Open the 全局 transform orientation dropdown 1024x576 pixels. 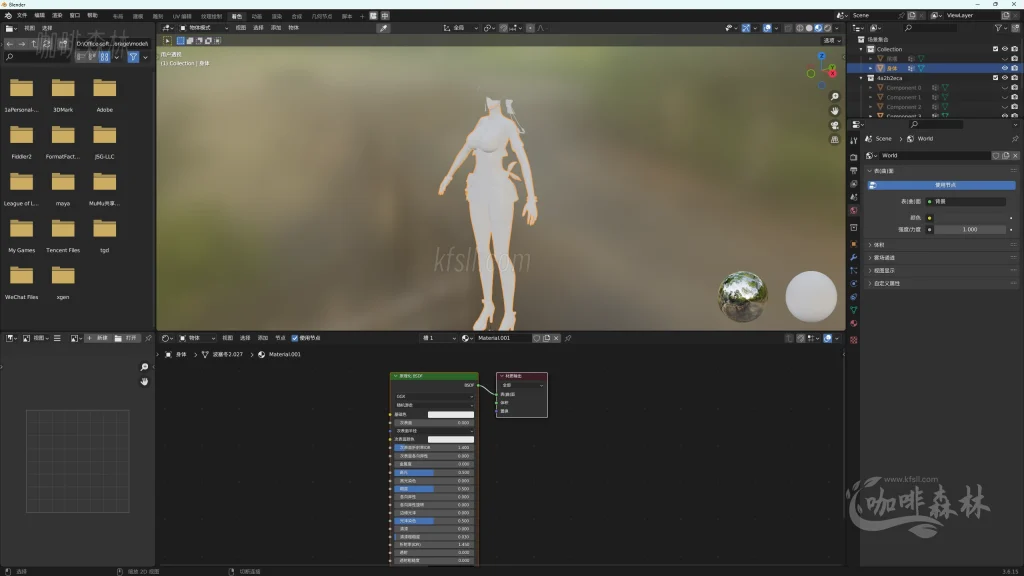pyautogui.click(x=461, y=28)
